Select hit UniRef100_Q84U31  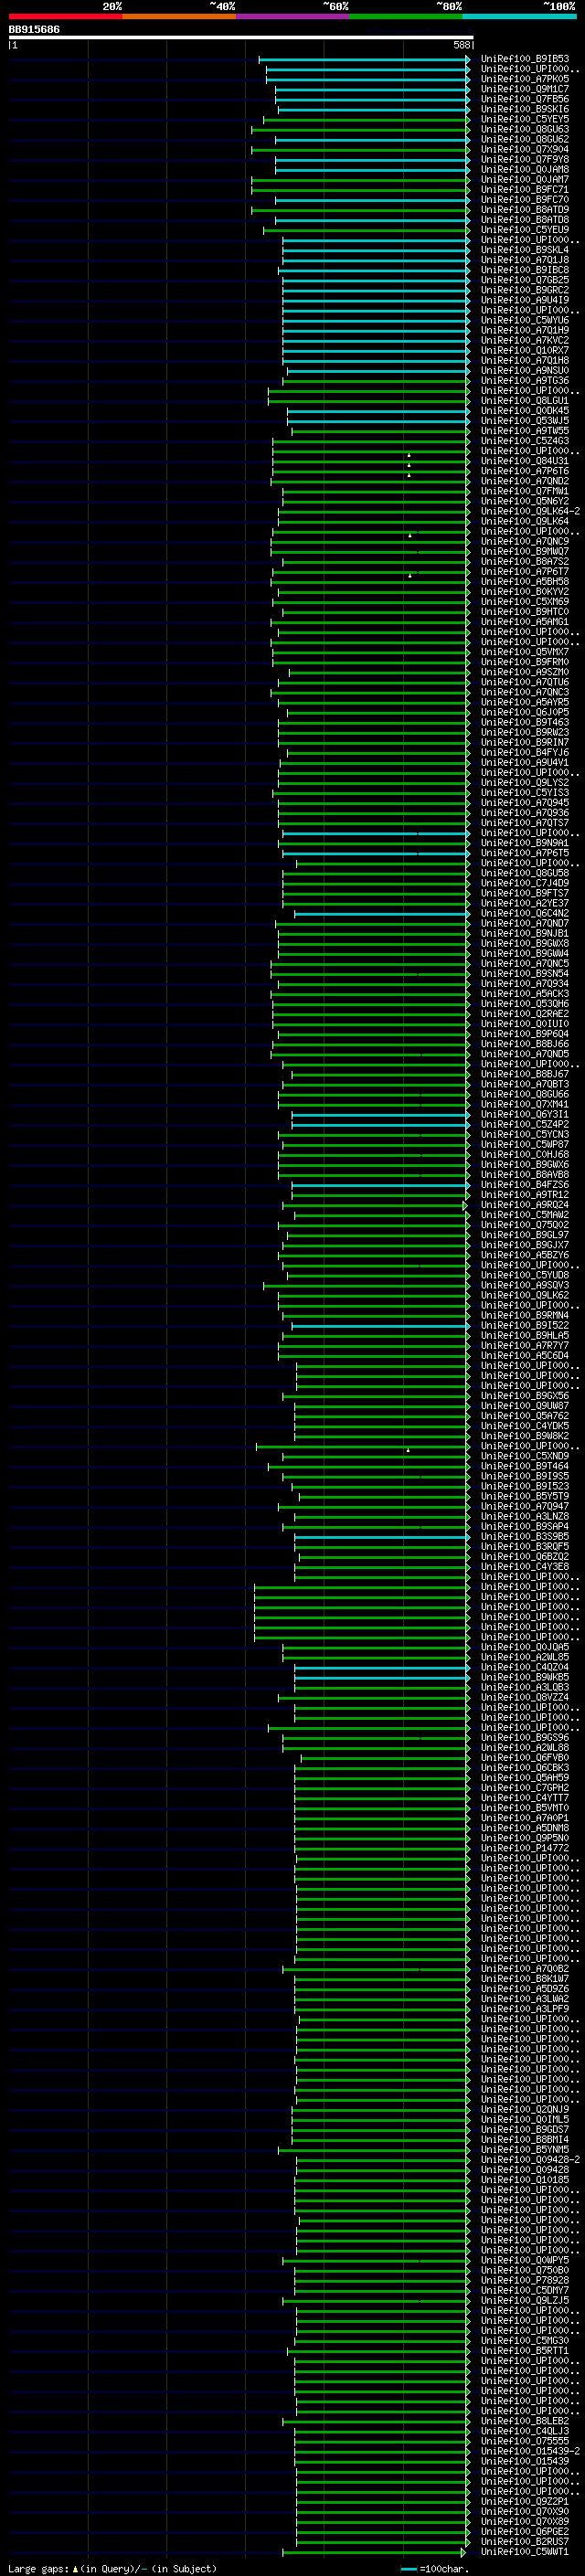click(525, 461)
